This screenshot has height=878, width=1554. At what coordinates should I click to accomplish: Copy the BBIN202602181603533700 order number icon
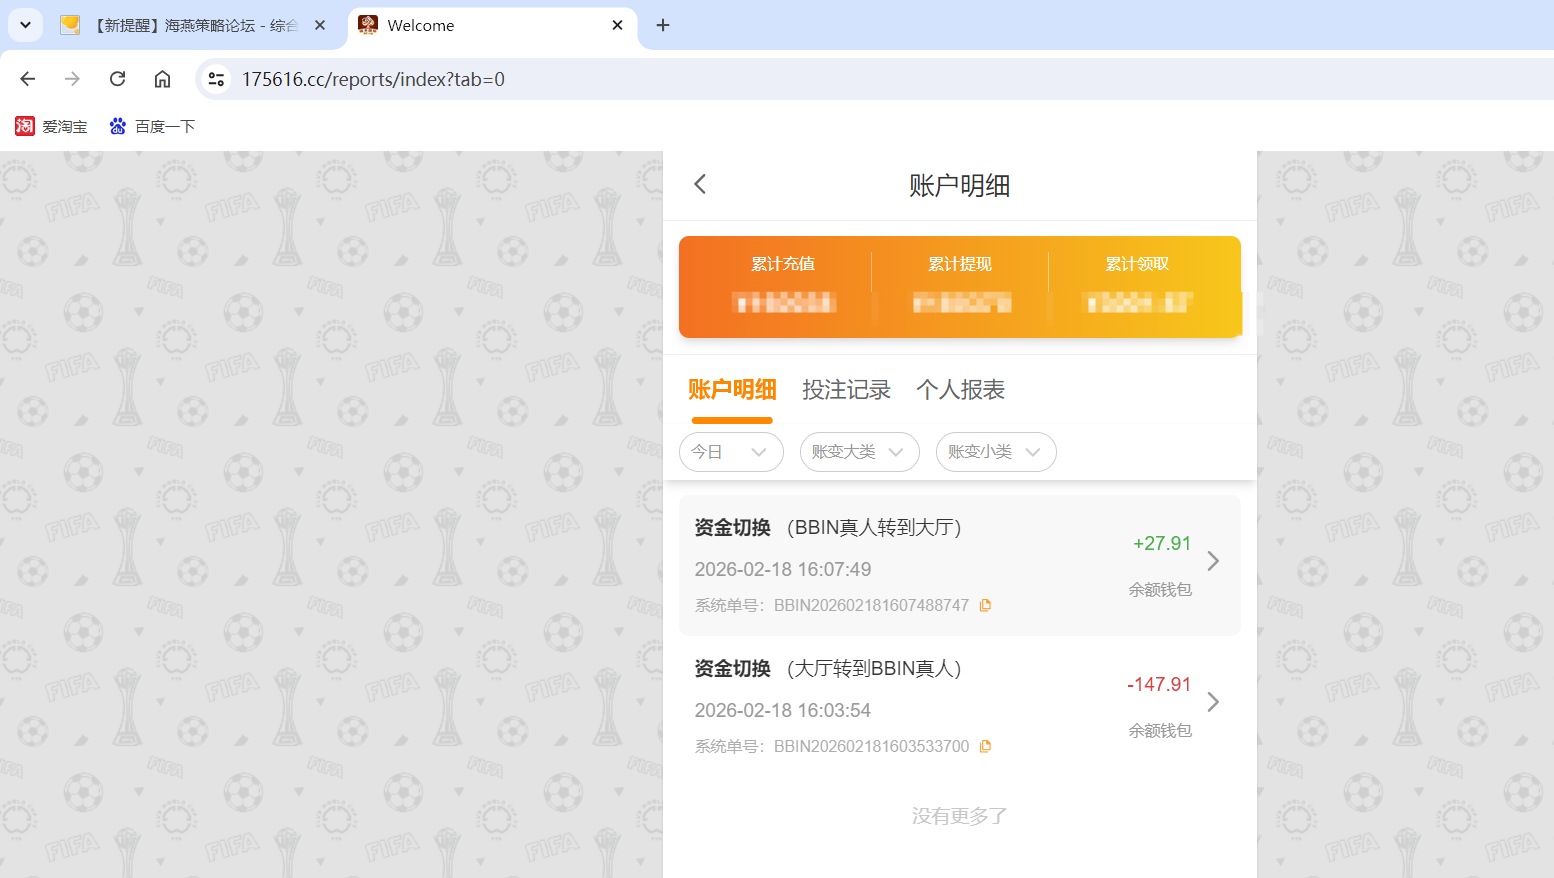coord(986,746)
